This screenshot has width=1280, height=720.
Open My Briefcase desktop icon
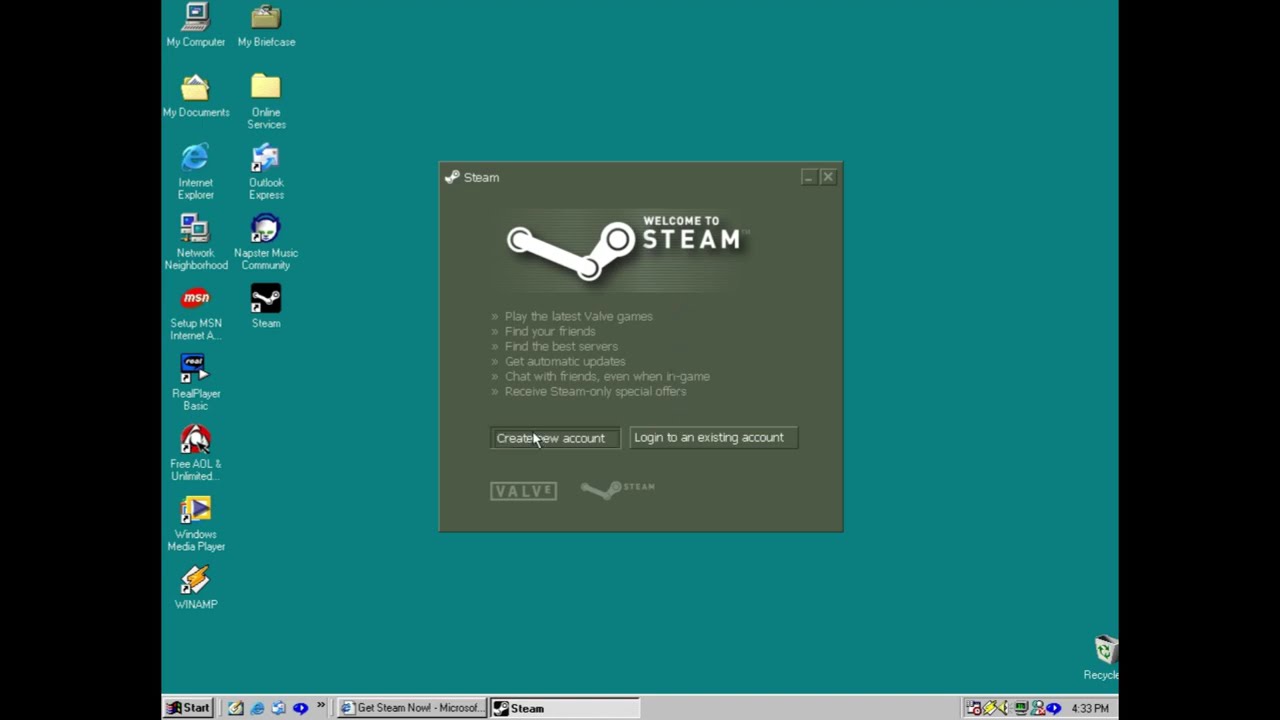click(266, 26)
